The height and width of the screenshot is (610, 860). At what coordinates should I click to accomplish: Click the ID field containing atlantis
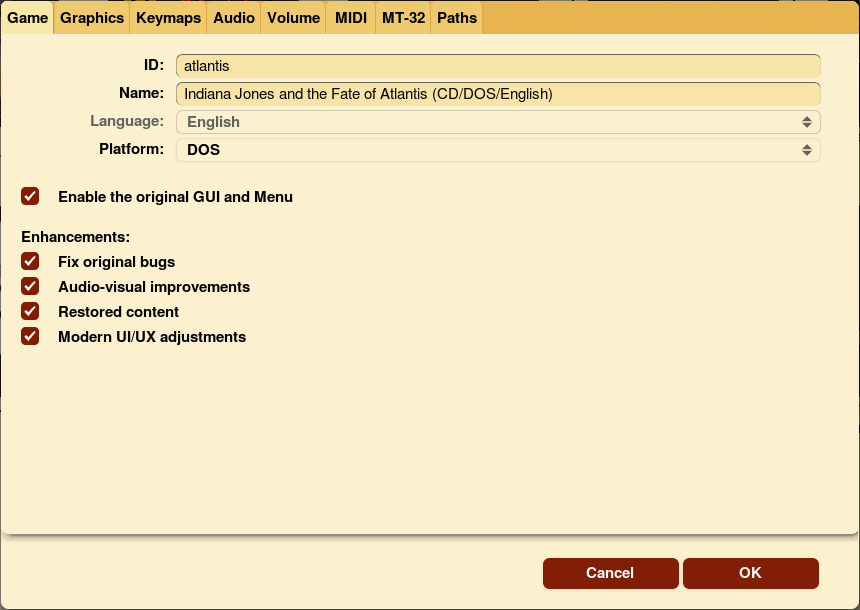[x=498, y=66]
